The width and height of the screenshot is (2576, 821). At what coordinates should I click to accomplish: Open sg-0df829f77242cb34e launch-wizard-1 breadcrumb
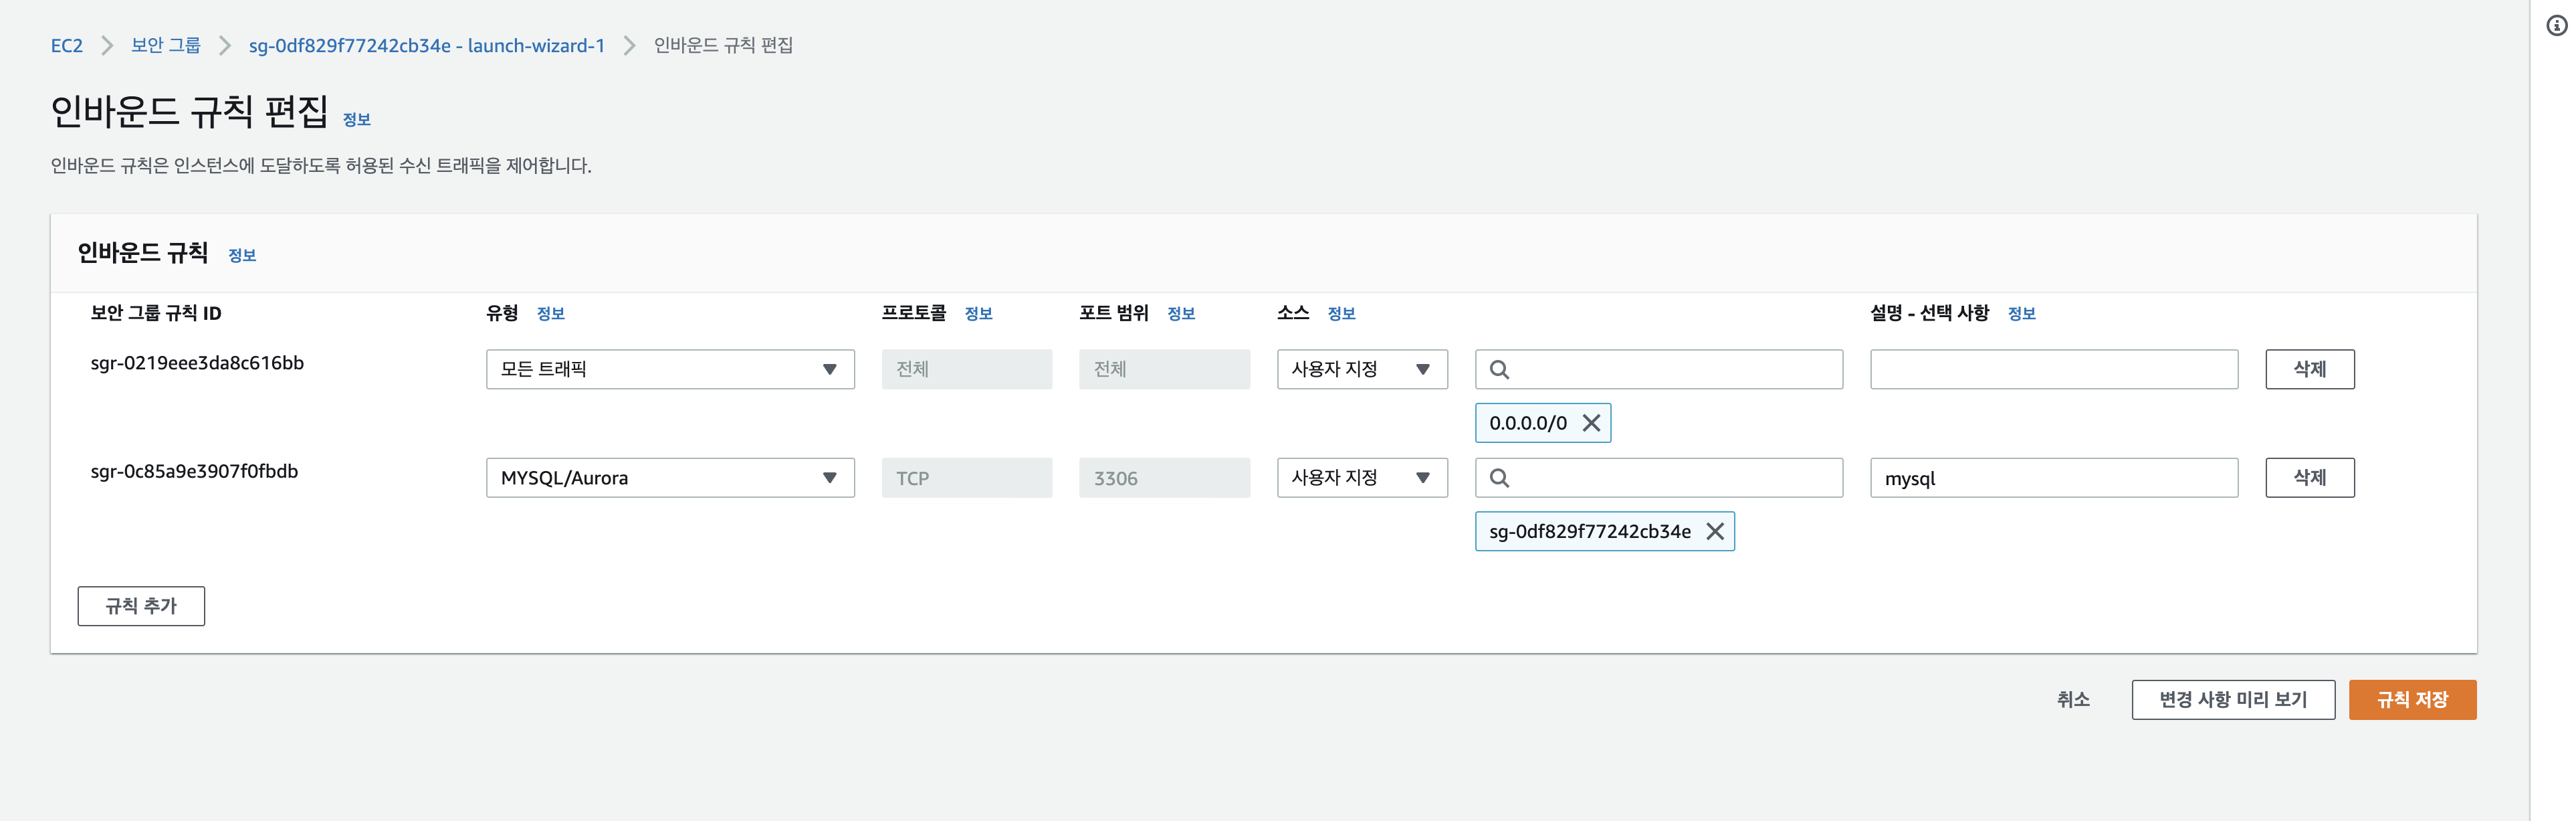click(426, 45)
